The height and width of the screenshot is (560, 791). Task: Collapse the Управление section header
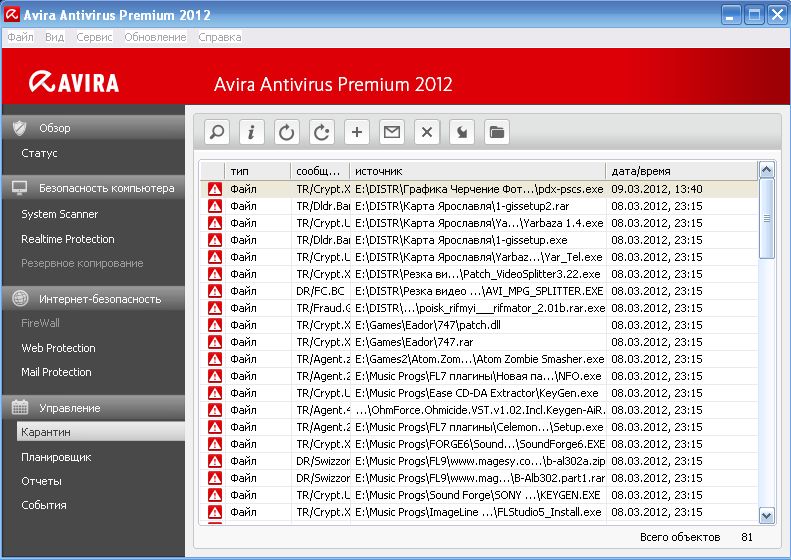coord(94,408)
